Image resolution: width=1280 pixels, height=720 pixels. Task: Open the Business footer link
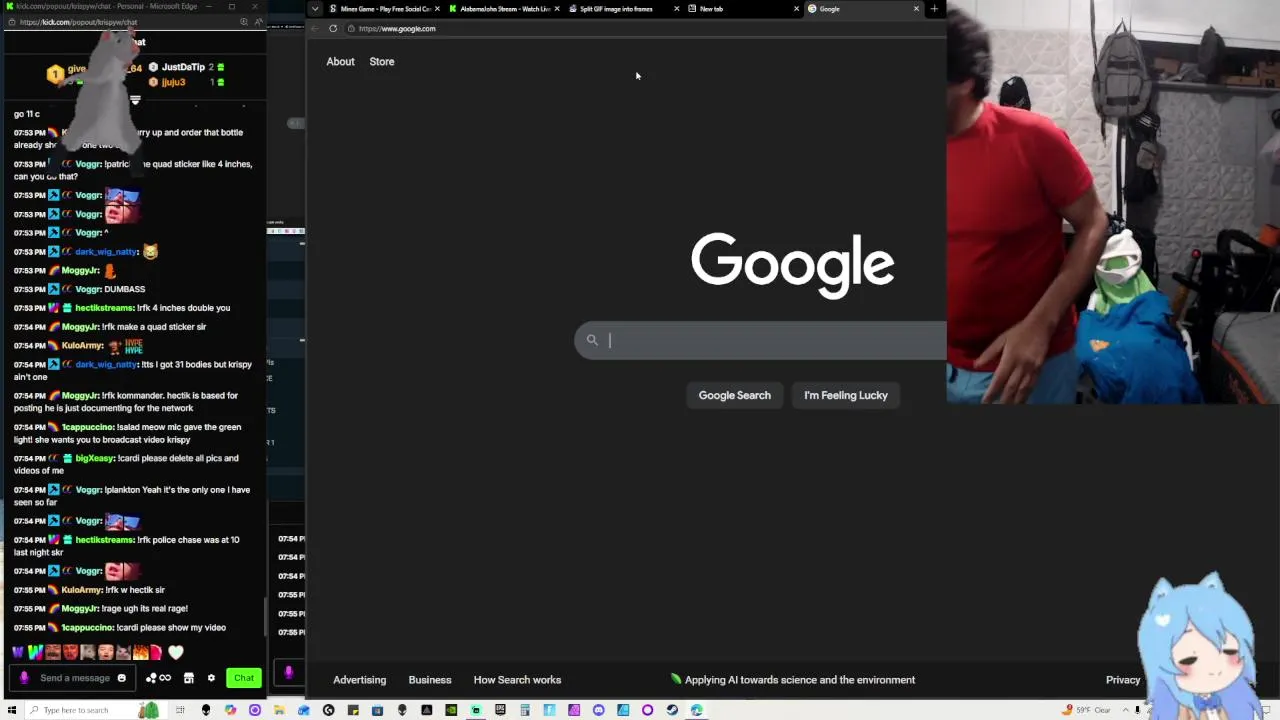430,680
